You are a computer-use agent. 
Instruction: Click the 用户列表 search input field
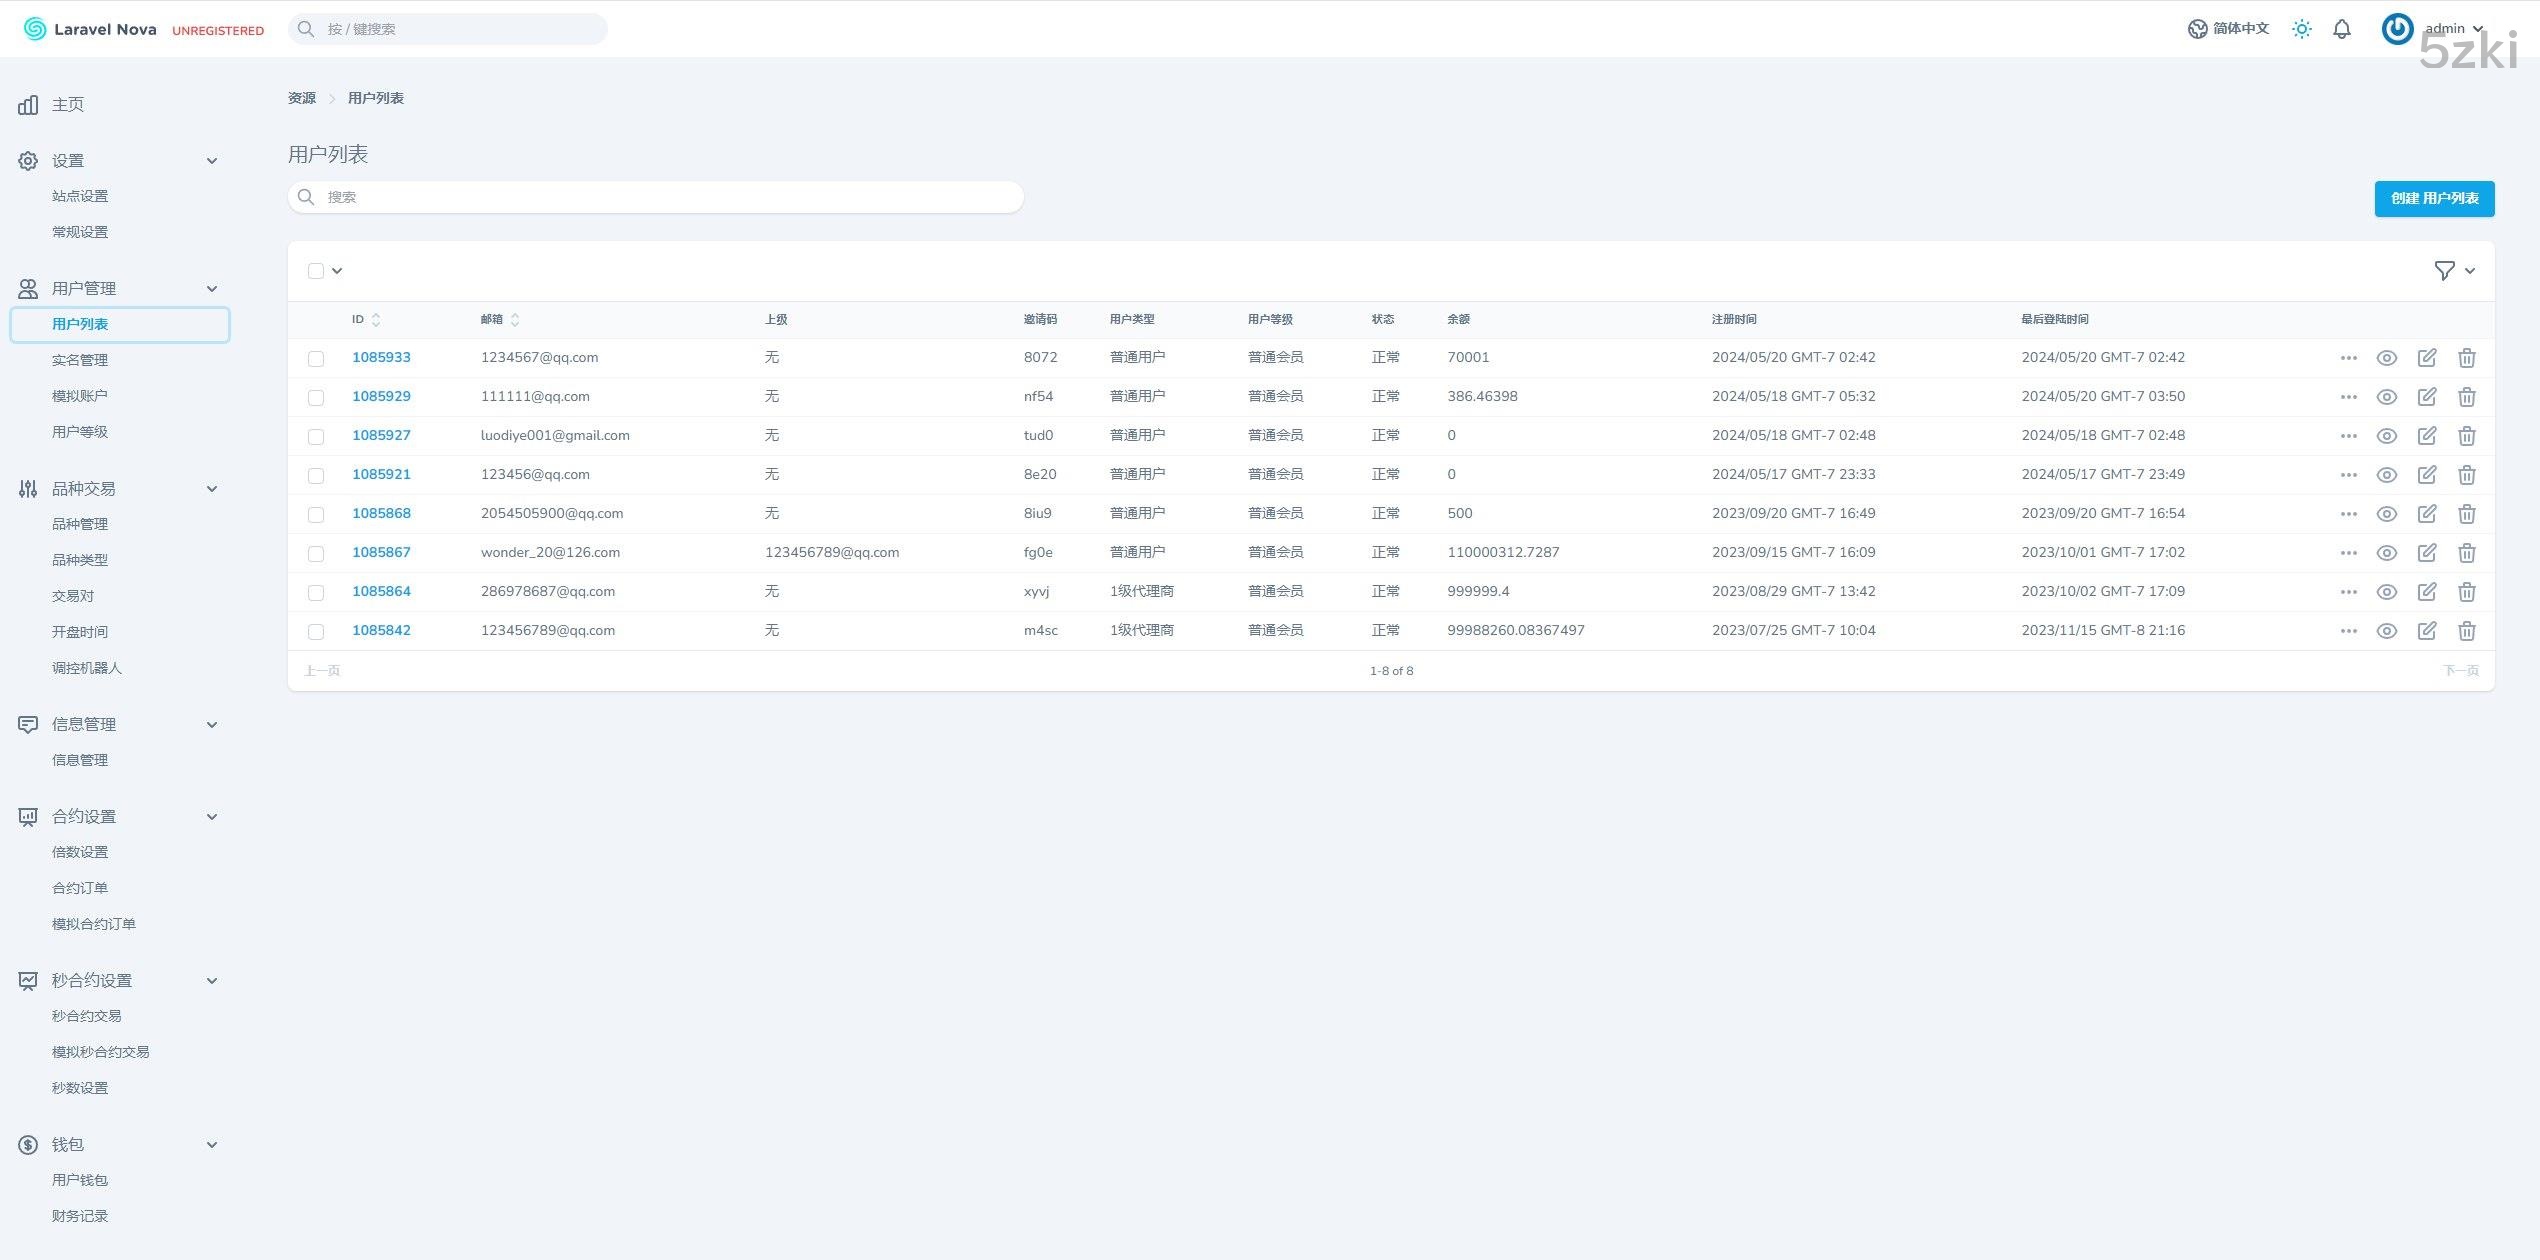pos(656,197)
